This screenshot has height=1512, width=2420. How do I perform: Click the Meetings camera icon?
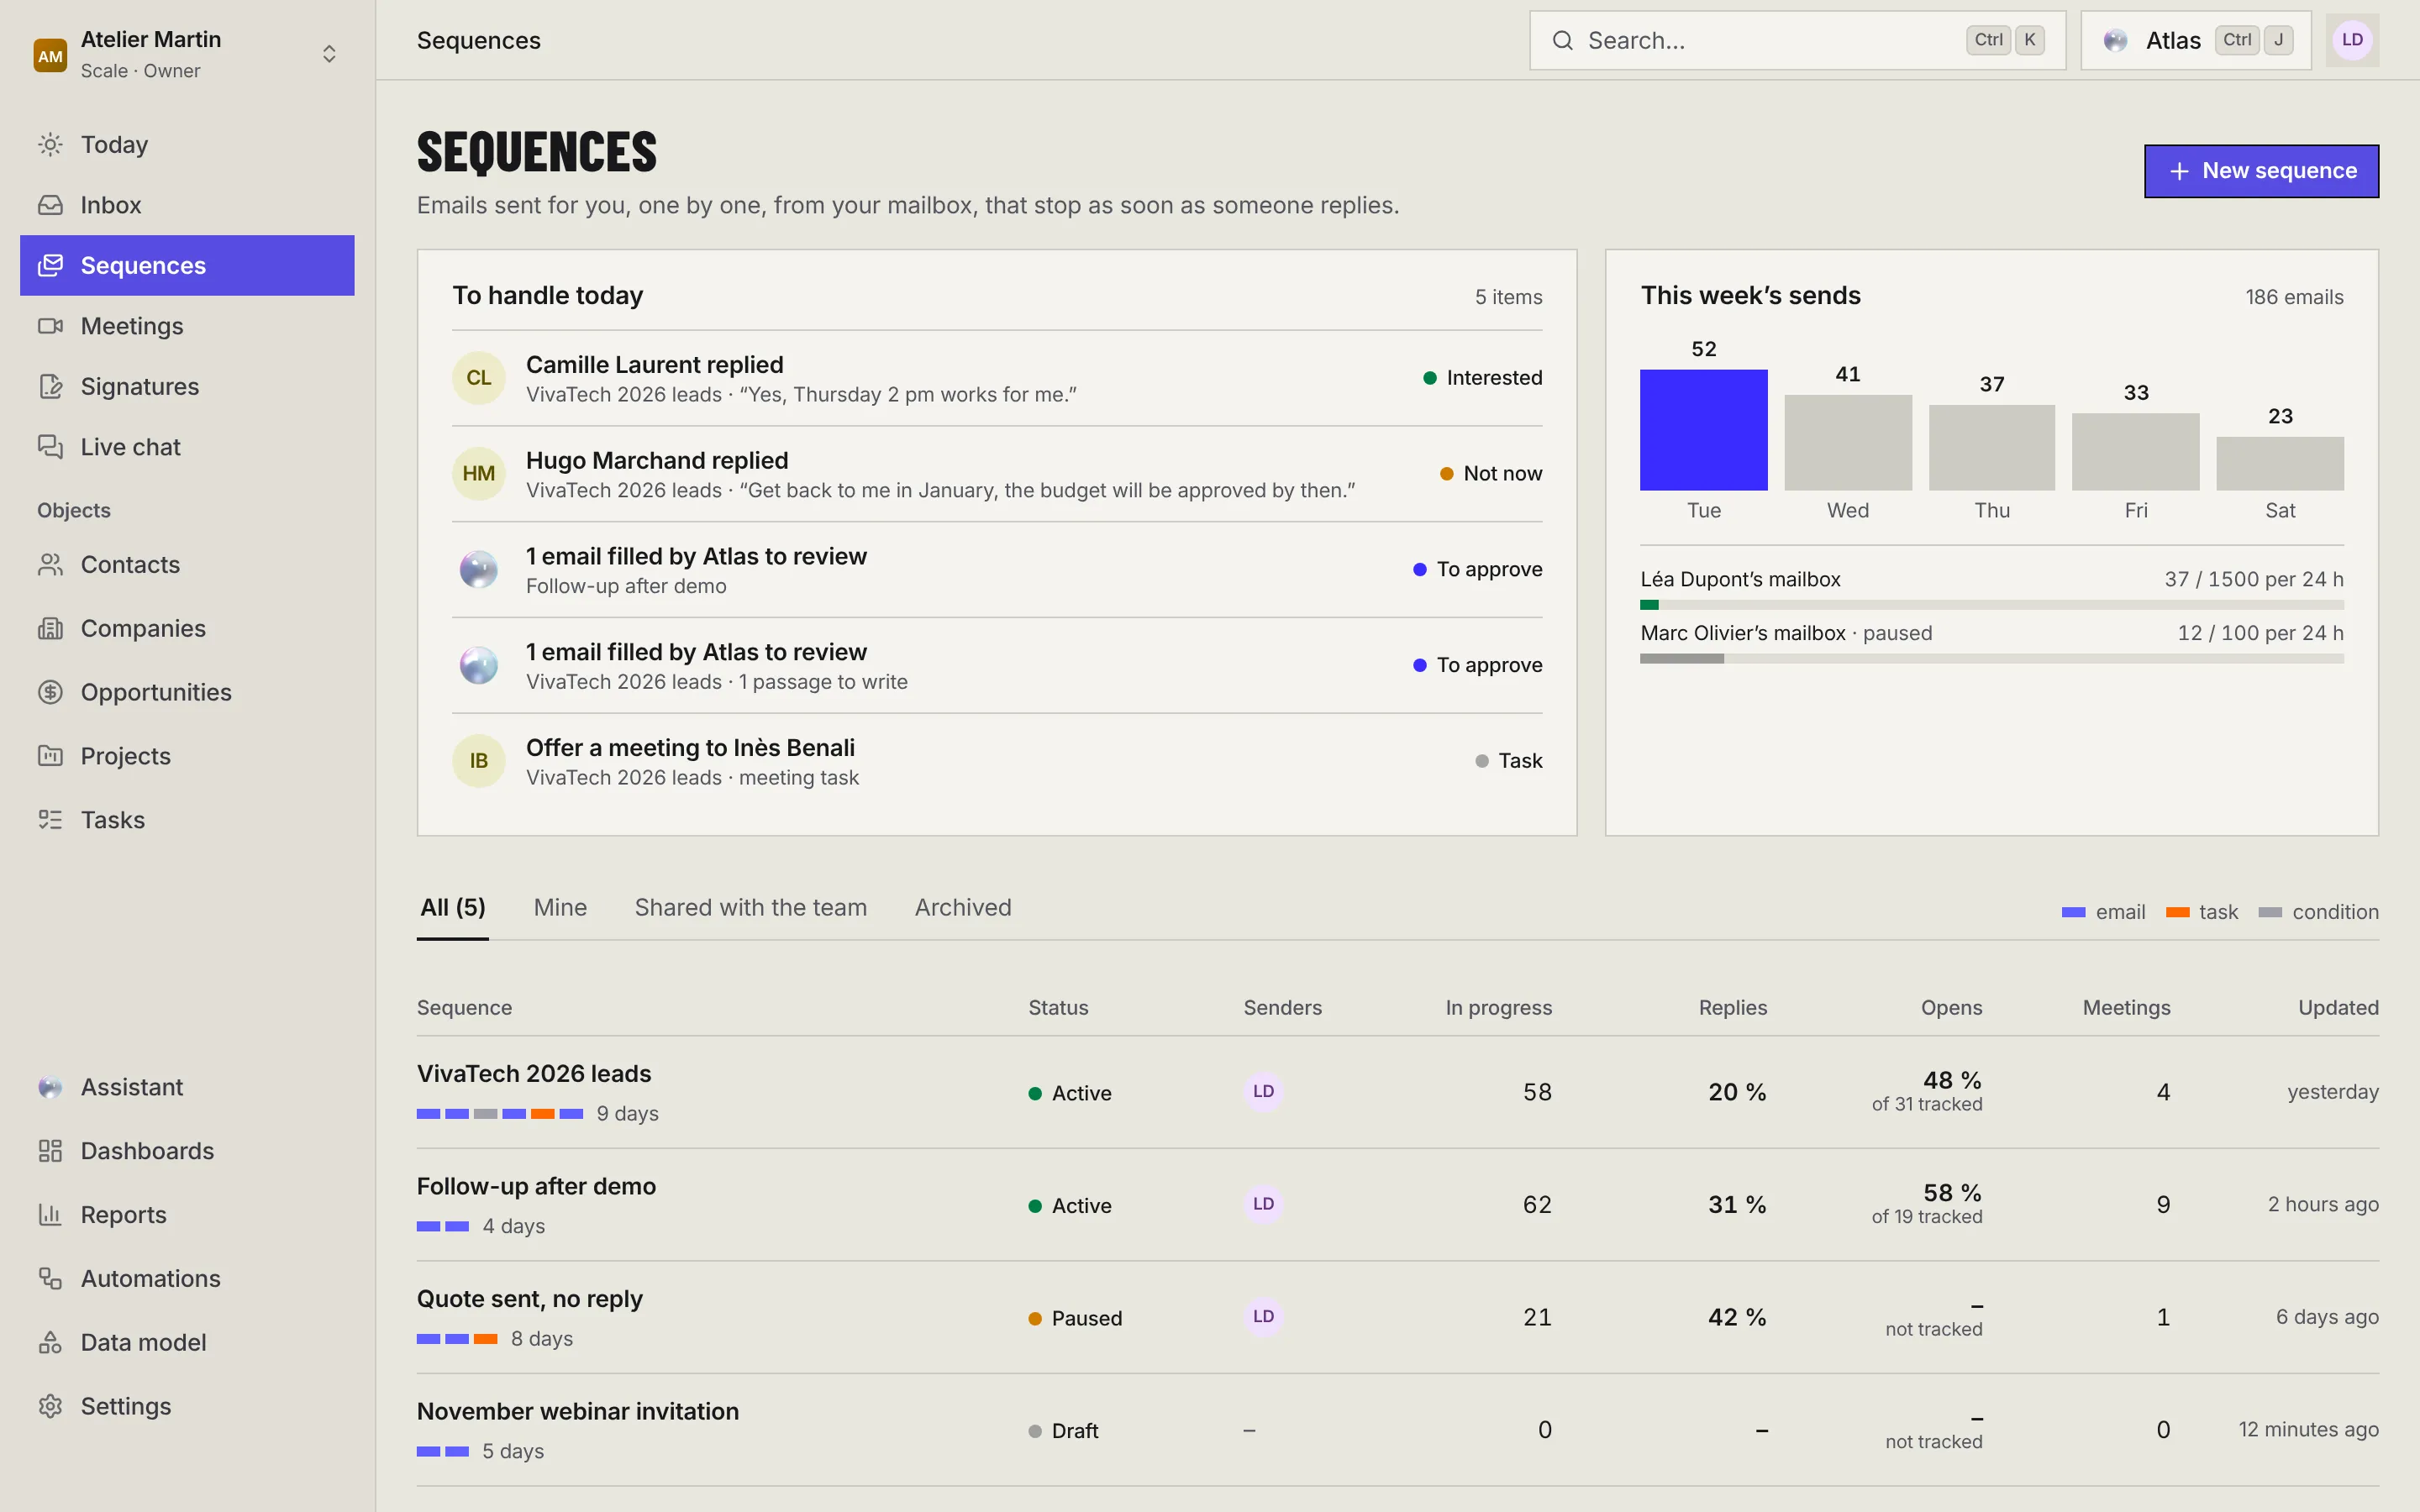coord(50,326)
